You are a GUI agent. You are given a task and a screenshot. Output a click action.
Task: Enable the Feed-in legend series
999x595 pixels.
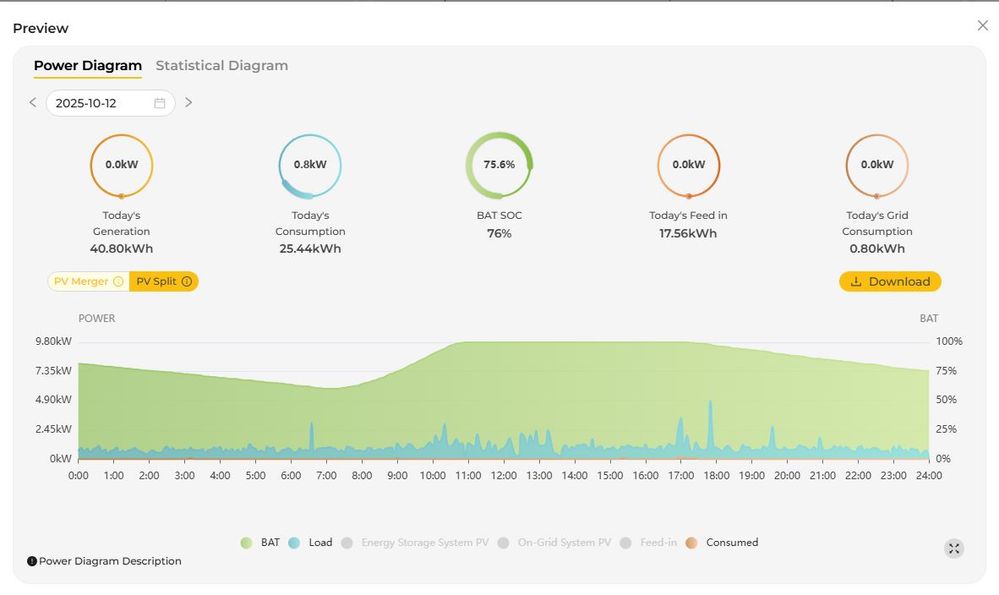click(648, 543)
